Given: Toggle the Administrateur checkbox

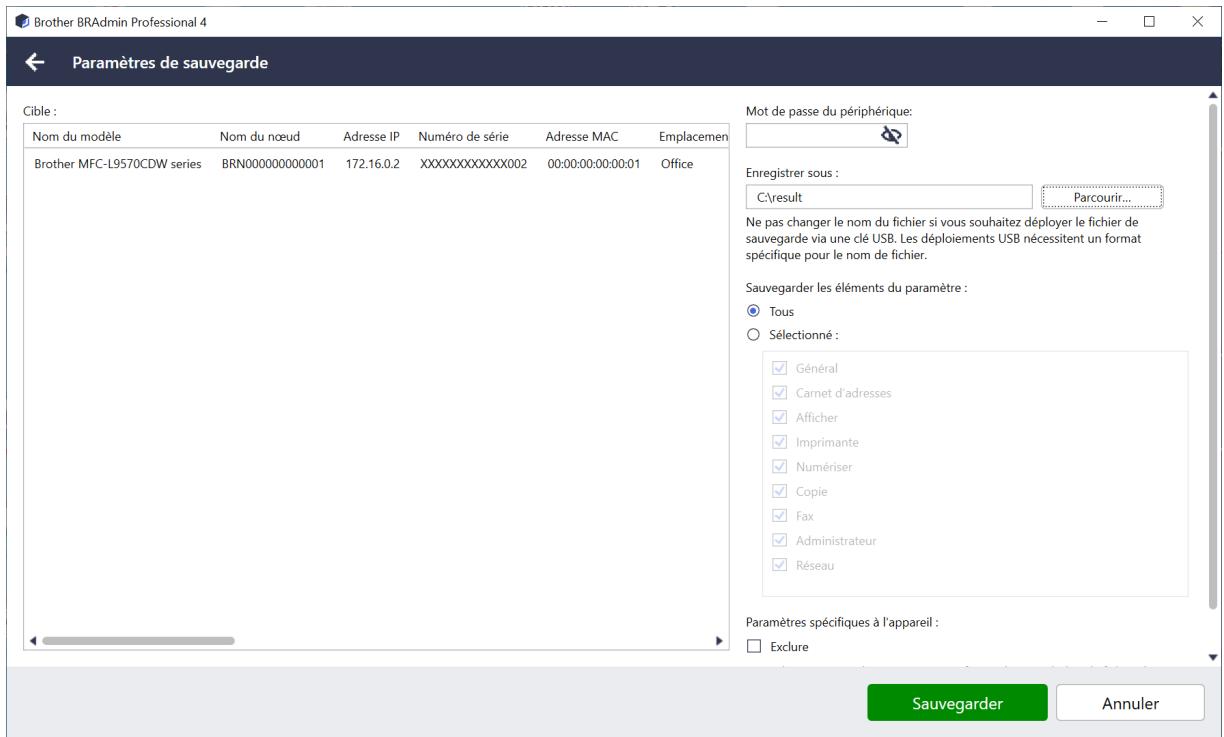Looking at the screenshot, I should pos(781,541).
